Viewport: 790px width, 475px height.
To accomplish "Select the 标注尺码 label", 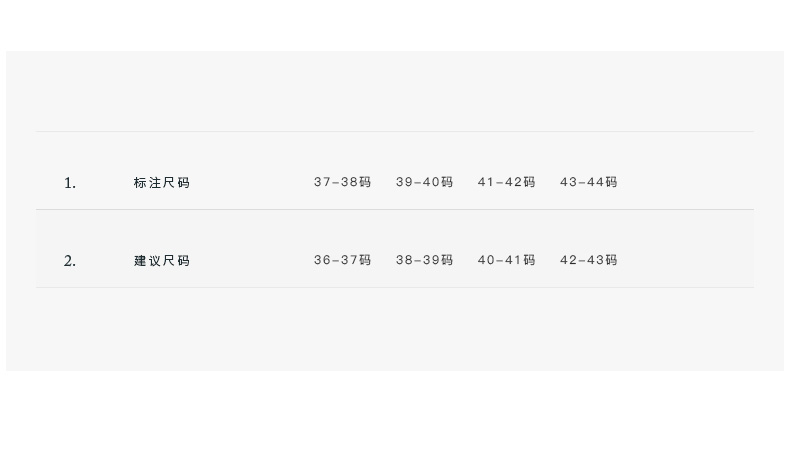I will coord(161,183).
